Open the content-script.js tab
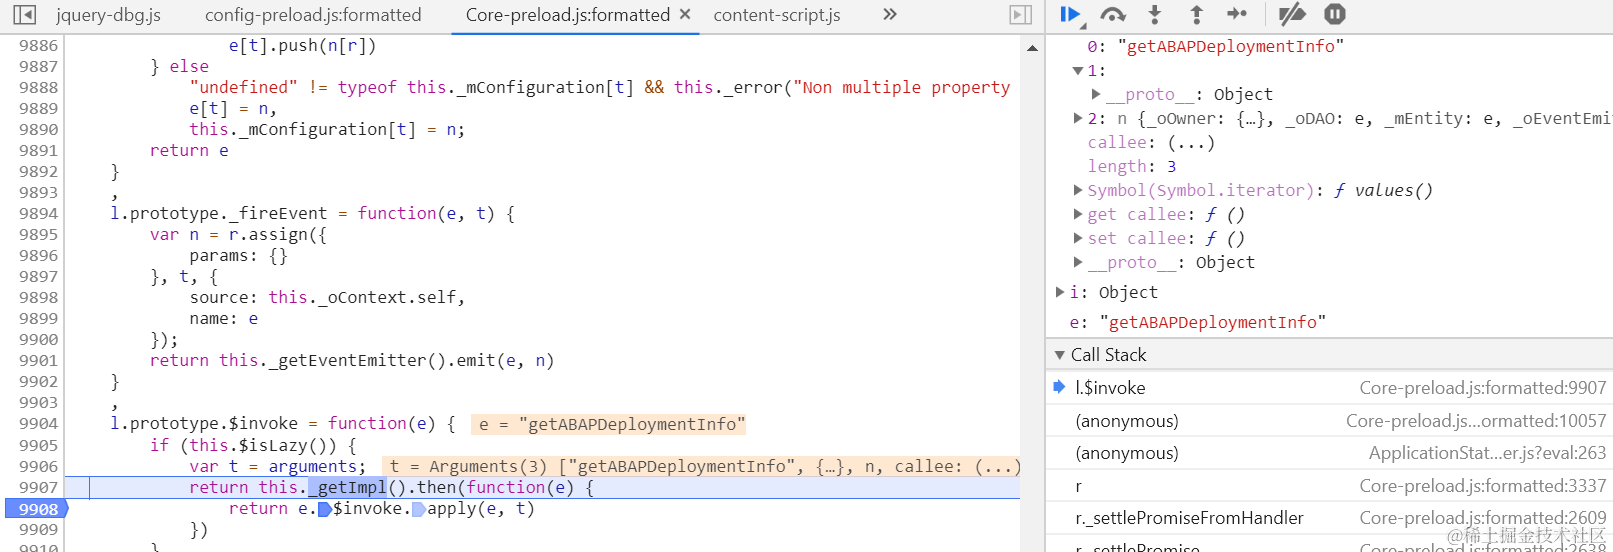This screenshot has width=1613, height=552. point(777,15)
